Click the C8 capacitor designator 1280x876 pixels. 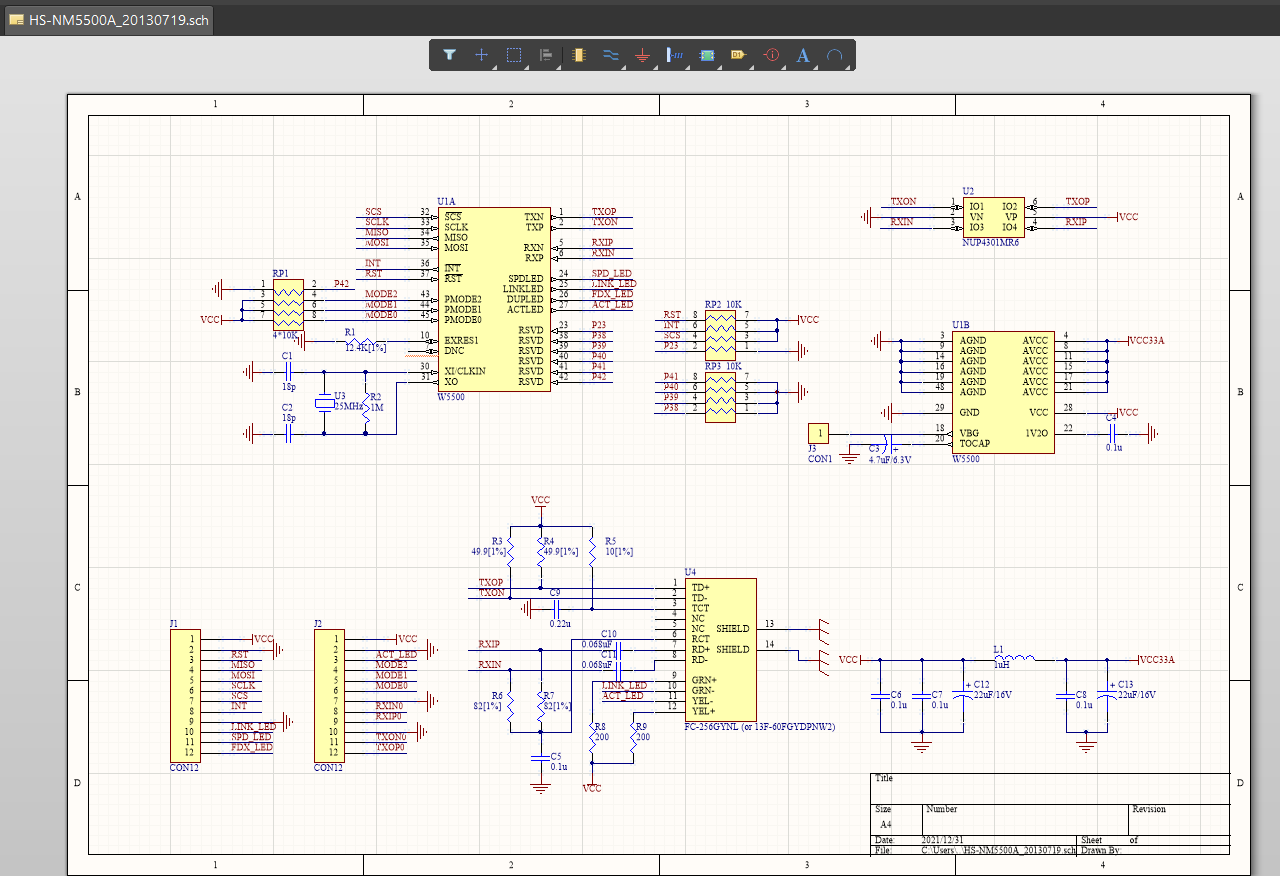pos(1082,694)
